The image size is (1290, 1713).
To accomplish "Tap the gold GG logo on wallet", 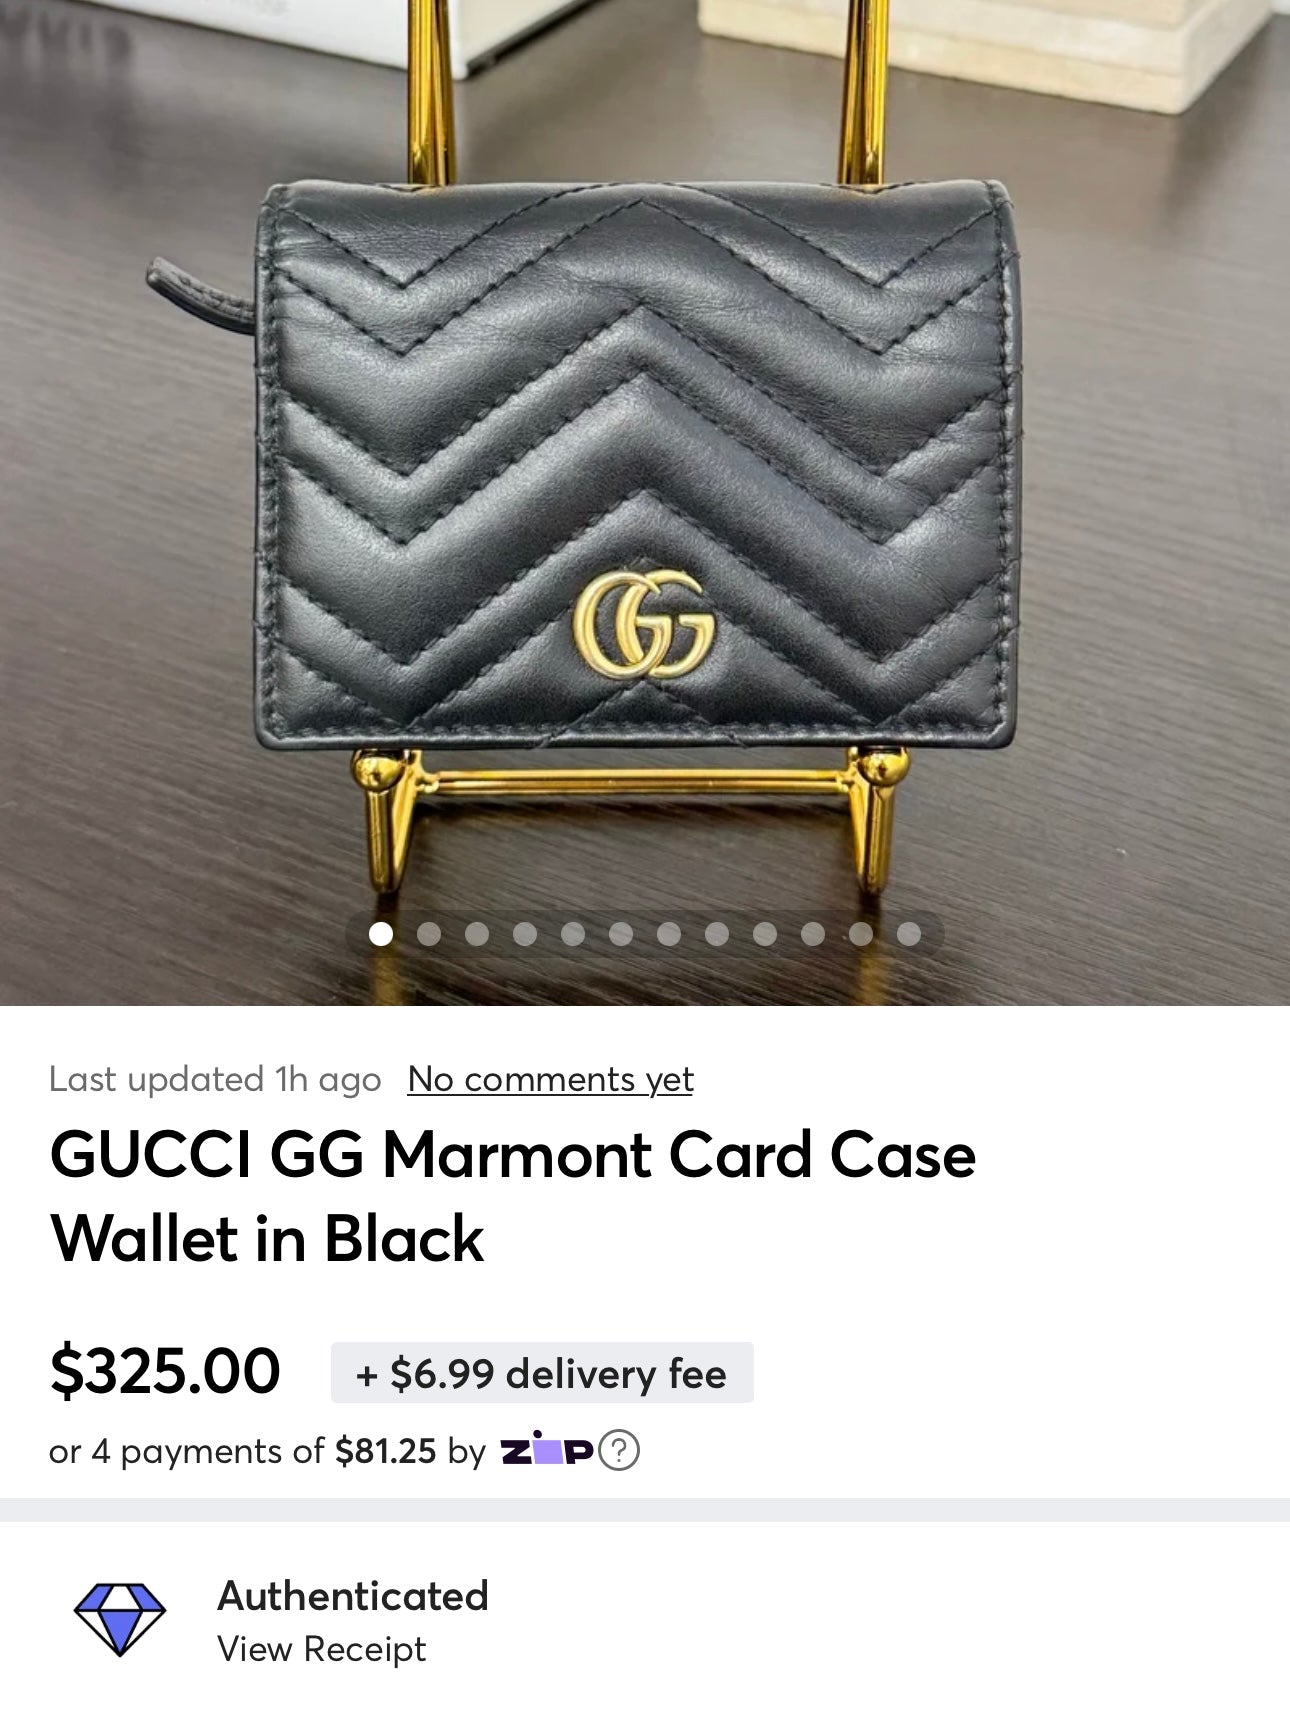I will [643, 625].
